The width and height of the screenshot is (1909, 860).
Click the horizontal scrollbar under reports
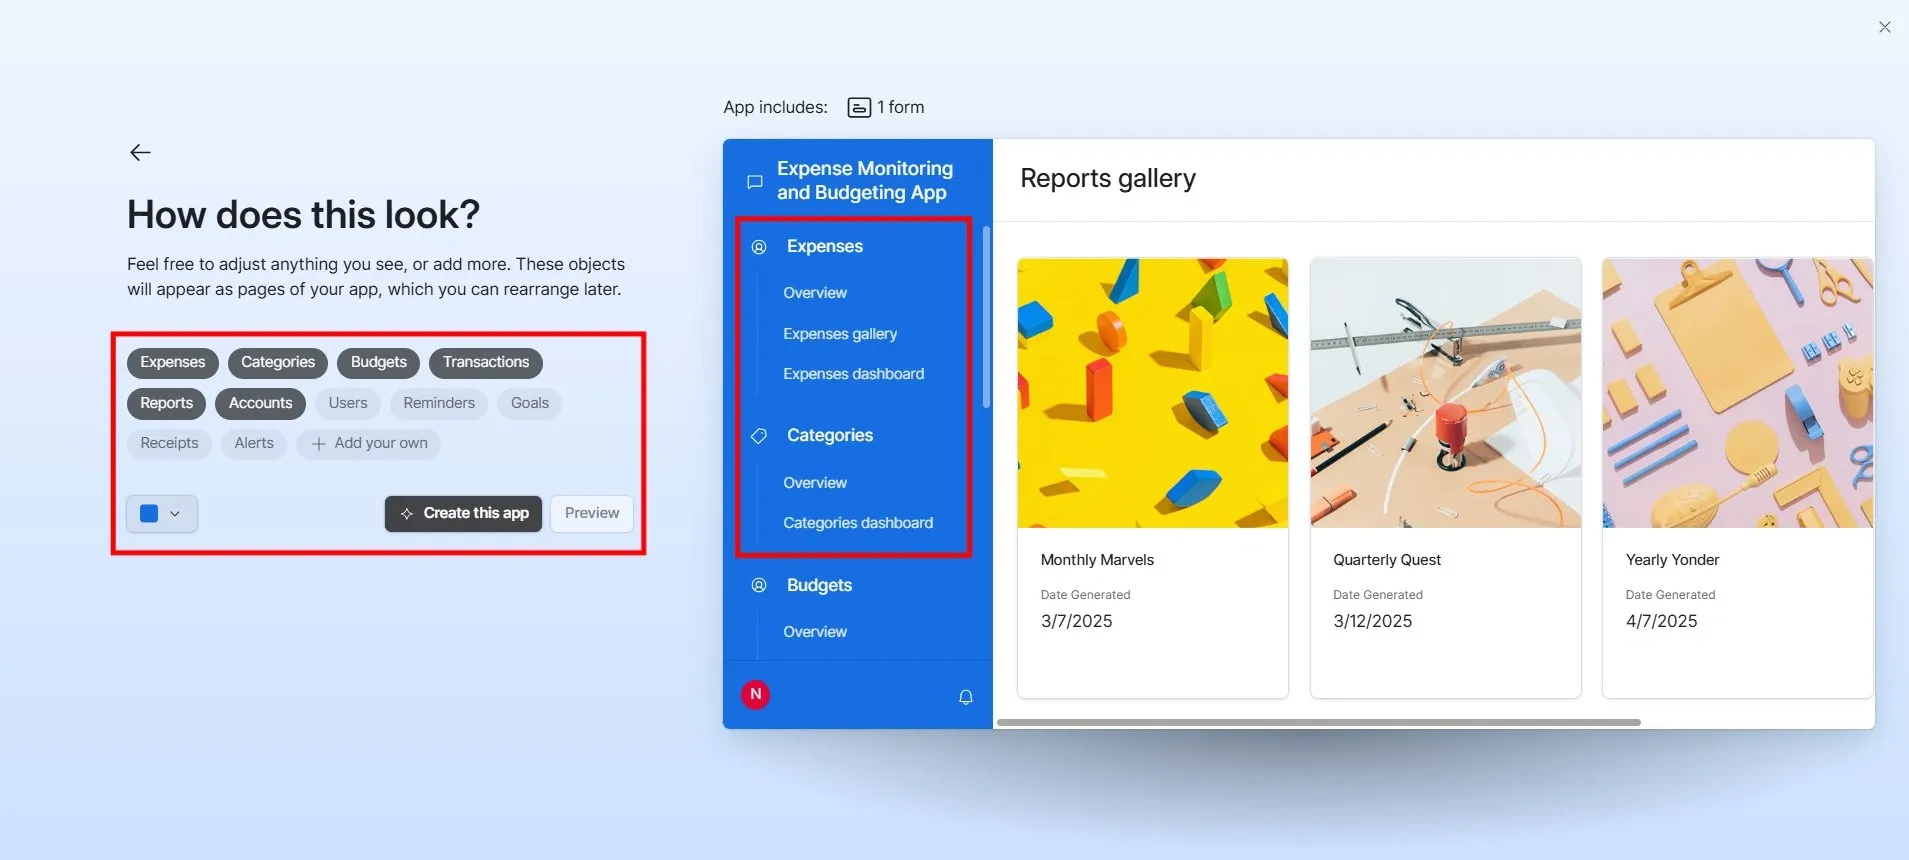[x=1318, y=722]
